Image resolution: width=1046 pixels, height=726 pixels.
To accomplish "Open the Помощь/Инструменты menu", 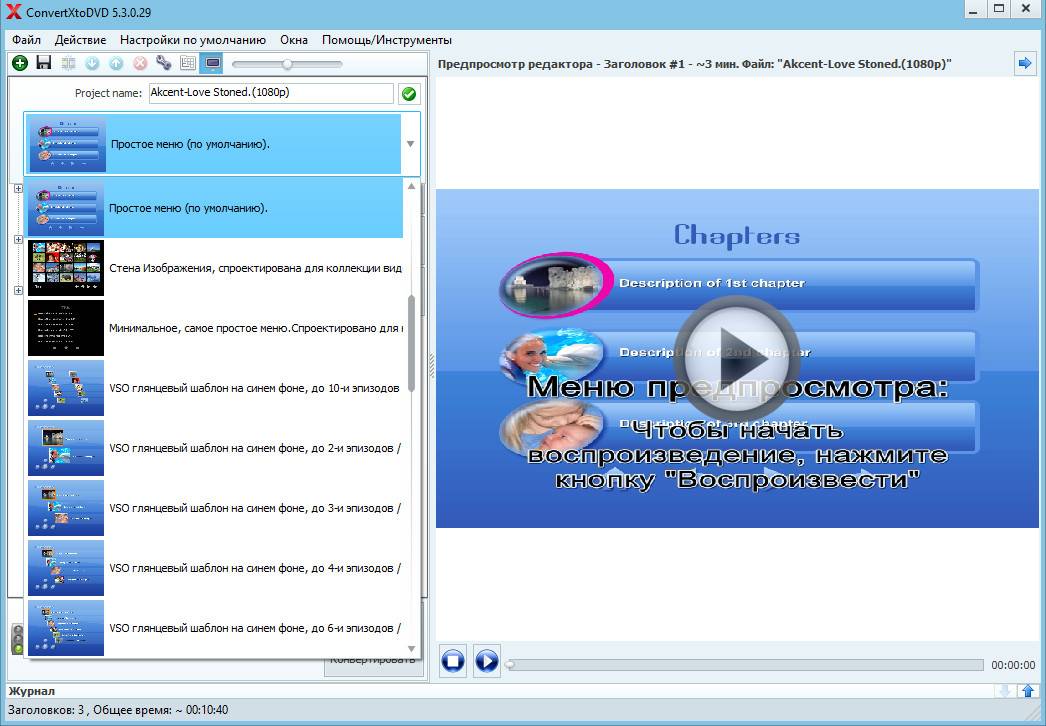I will coord(387,40).
